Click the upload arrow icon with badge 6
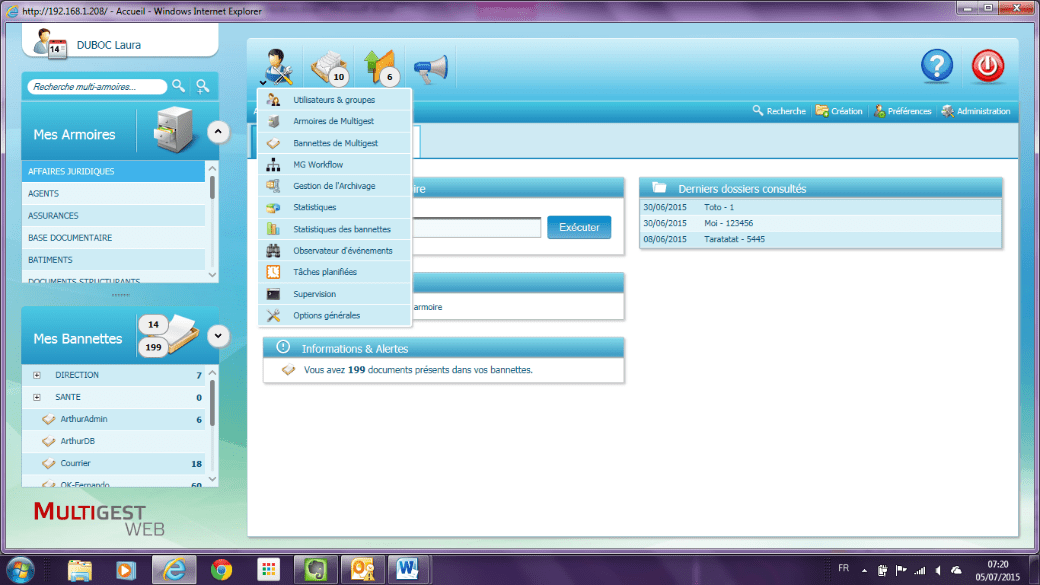Image resolution: width=1040 pixels, height=585 pixels. click(379, 67)
